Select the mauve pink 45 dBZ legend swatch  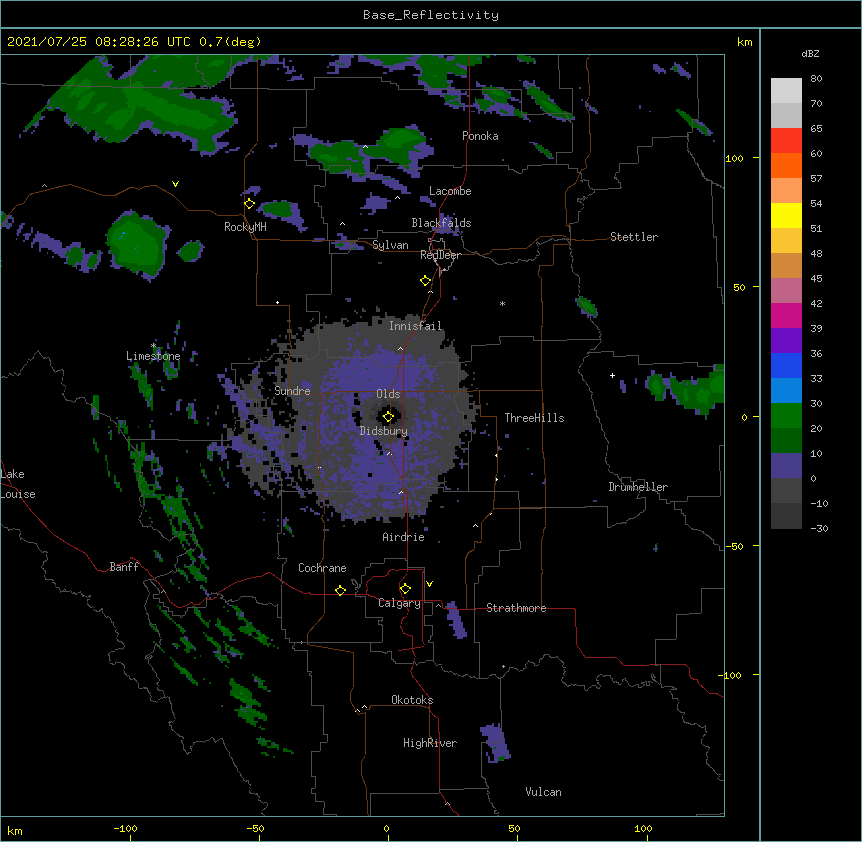[x=786, y=290]
